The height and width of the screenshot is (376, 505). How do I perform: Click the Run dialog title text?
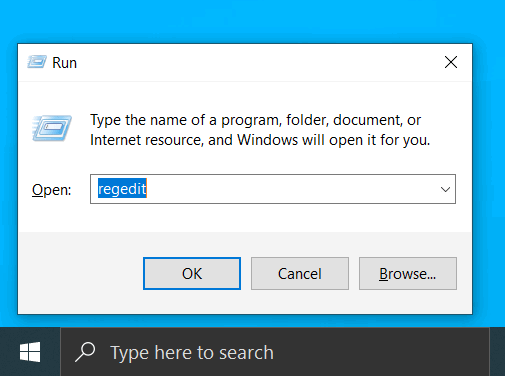click(x=64, y=63)
